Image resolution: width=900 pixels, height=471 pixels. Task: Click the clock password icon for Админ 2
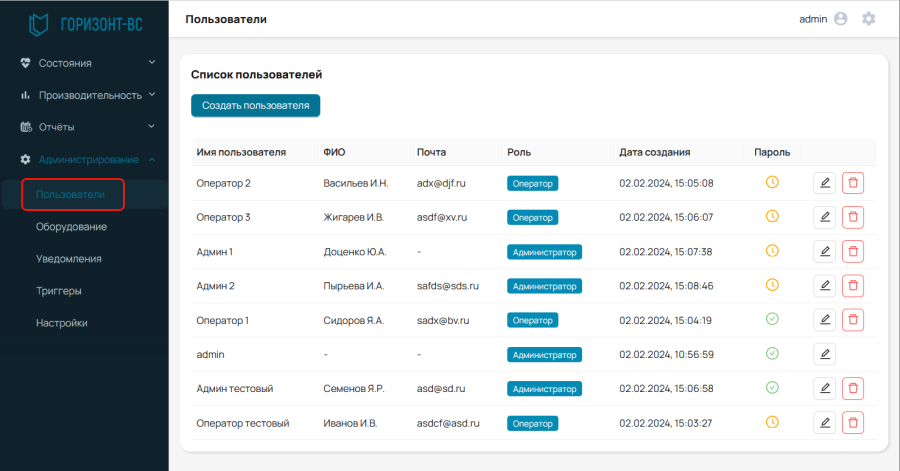point(772,285)
